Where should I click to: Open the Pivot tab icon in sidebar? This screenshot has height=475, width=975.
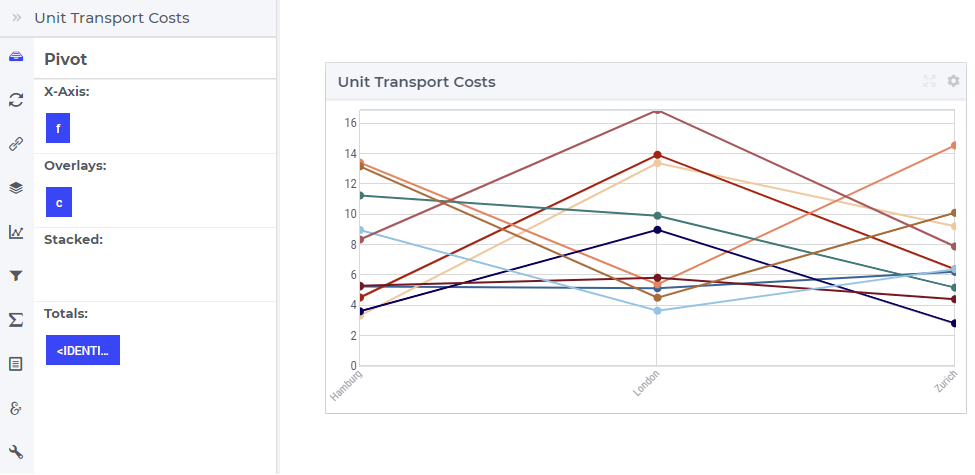tap(16, 57)
